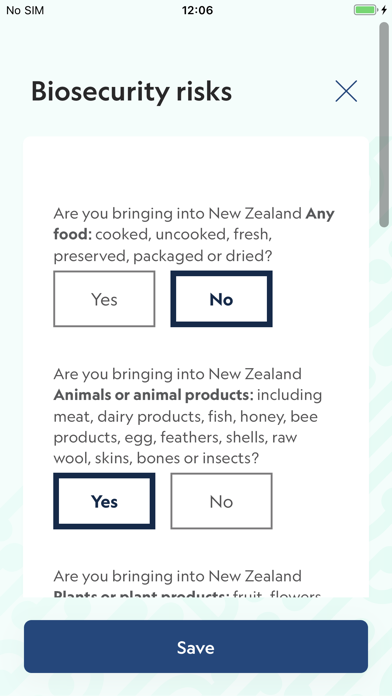Tap the Save button
Viewport: 392px width, 696px height.
(x=196, y=647)
